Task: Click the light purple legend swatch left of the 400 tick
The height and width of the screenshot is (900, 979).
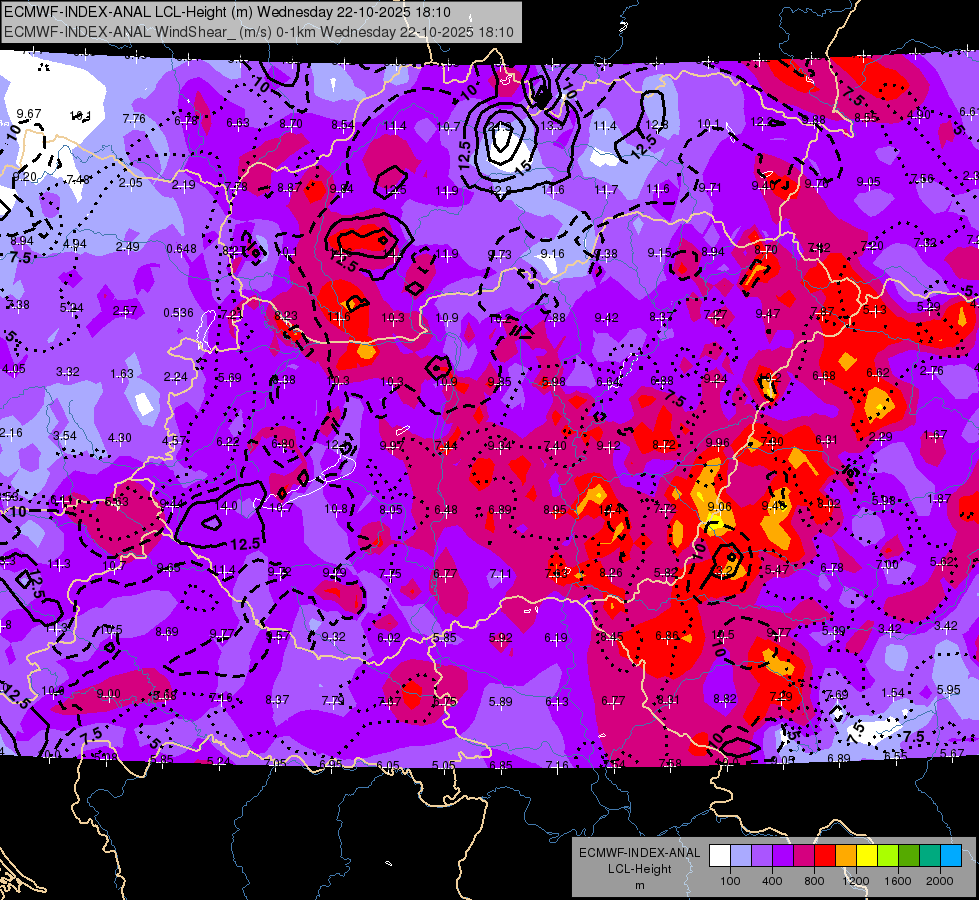Action: 762,856
